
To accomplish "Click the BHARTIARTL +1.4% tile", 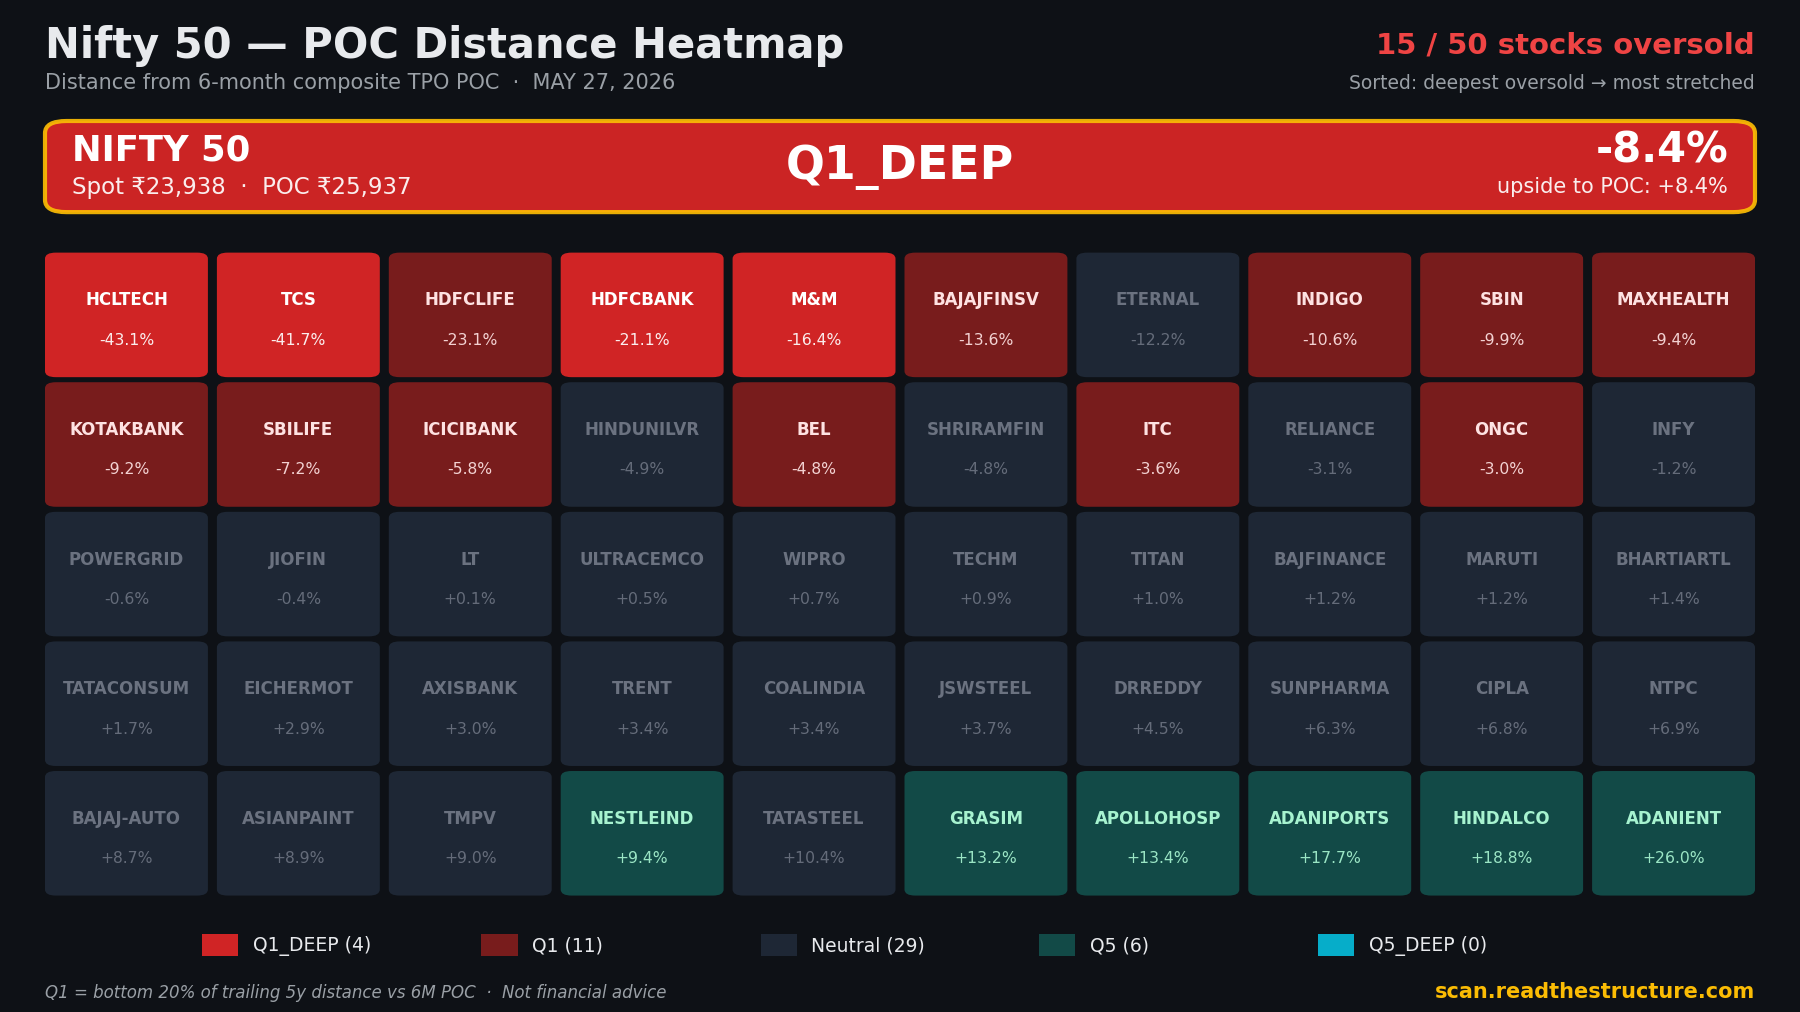I will (x=1674, y=574).
